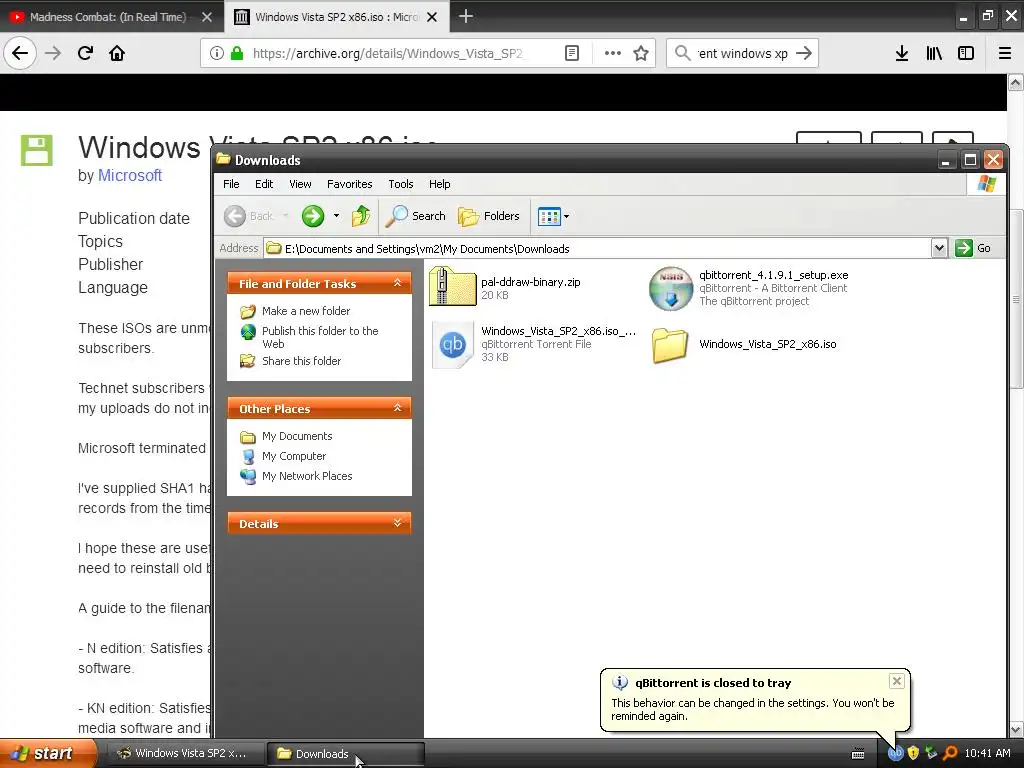1024x768 pixels.
Task: Click the Explorer address path field
Action: (598, 249)
